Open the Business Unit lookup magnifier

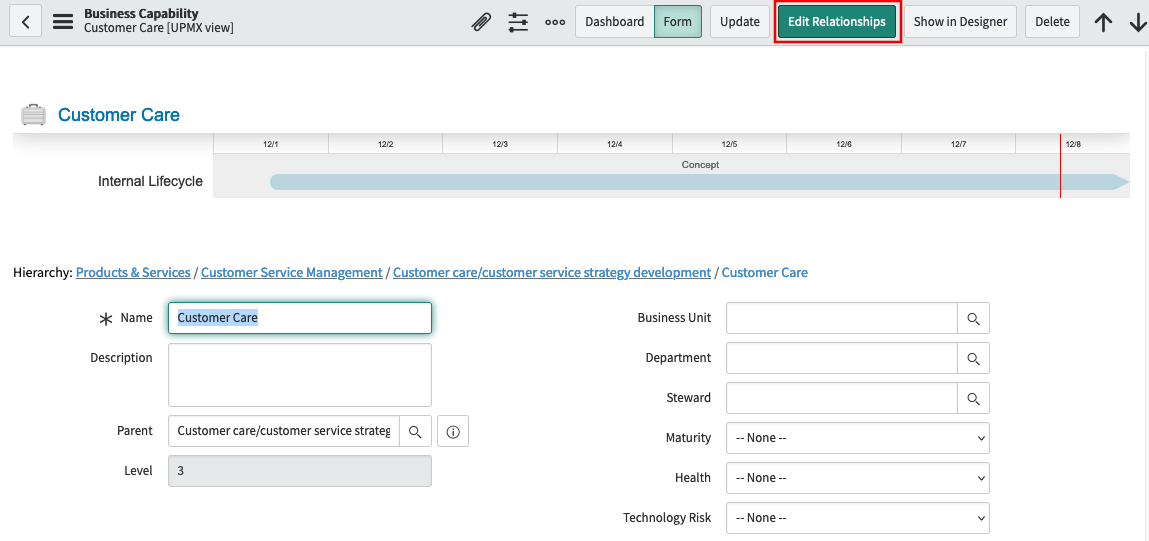click(x=973, y=318)
